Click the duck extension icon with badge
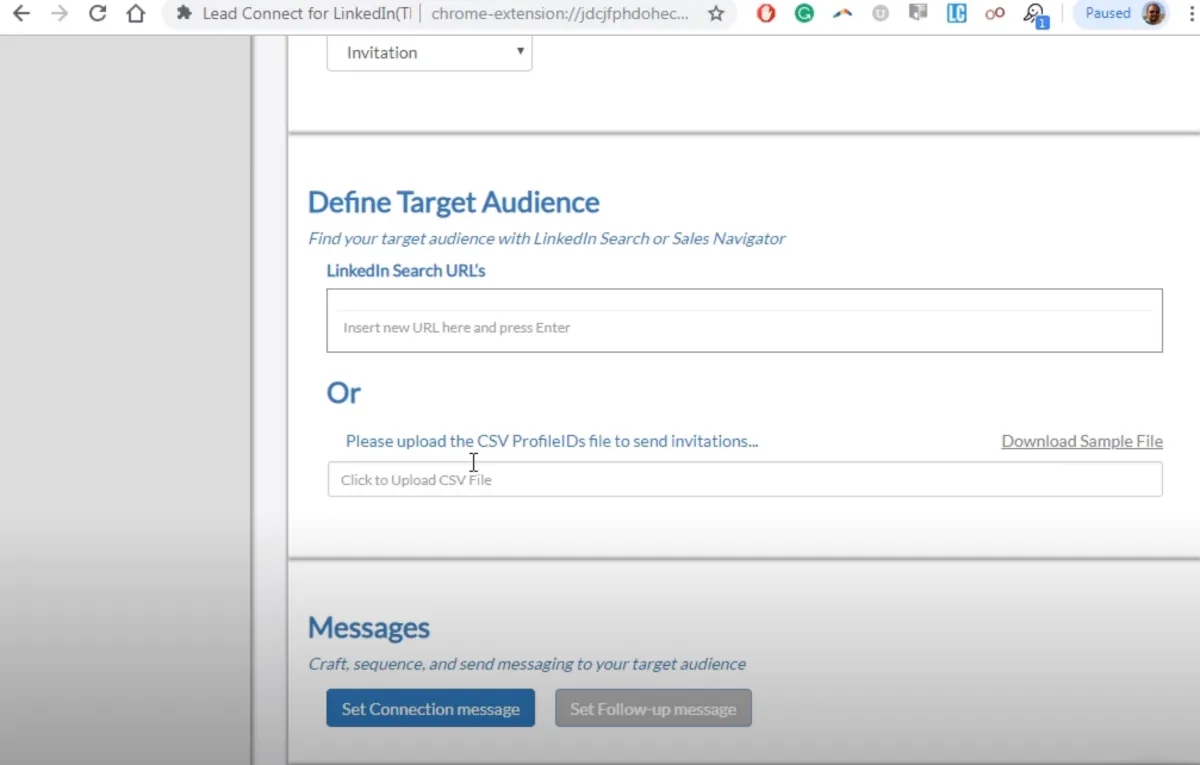The image size is (1200, 765). pyautogui.click(x=1034, y=14)
